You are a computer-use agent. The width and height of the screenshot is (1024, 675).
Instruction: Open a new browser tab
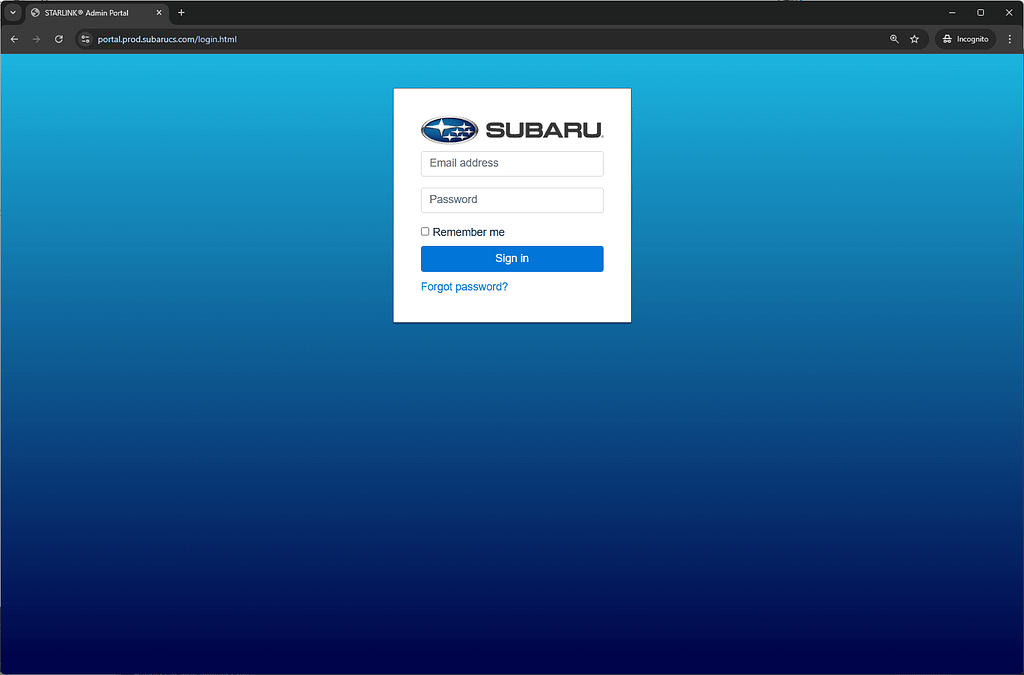tap(182, 12)
